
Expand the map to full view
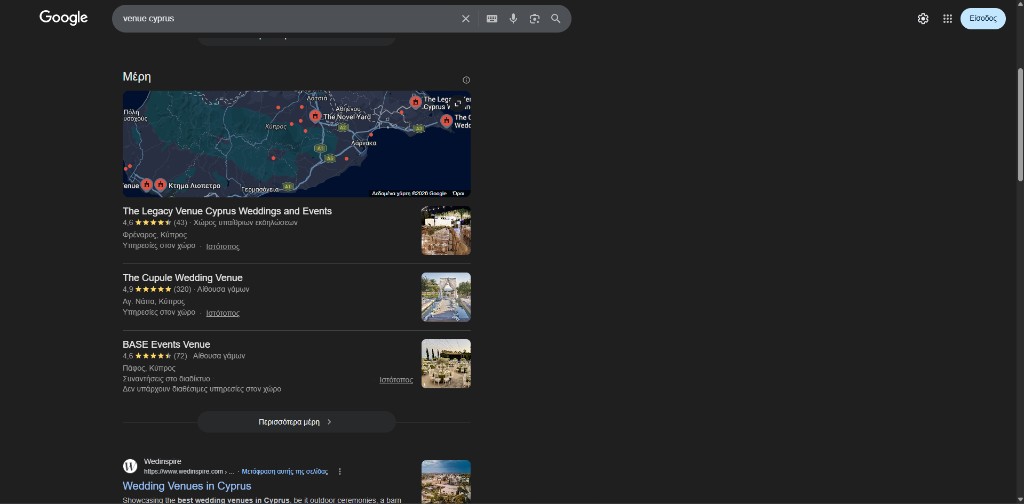click(x=458, y=103)
